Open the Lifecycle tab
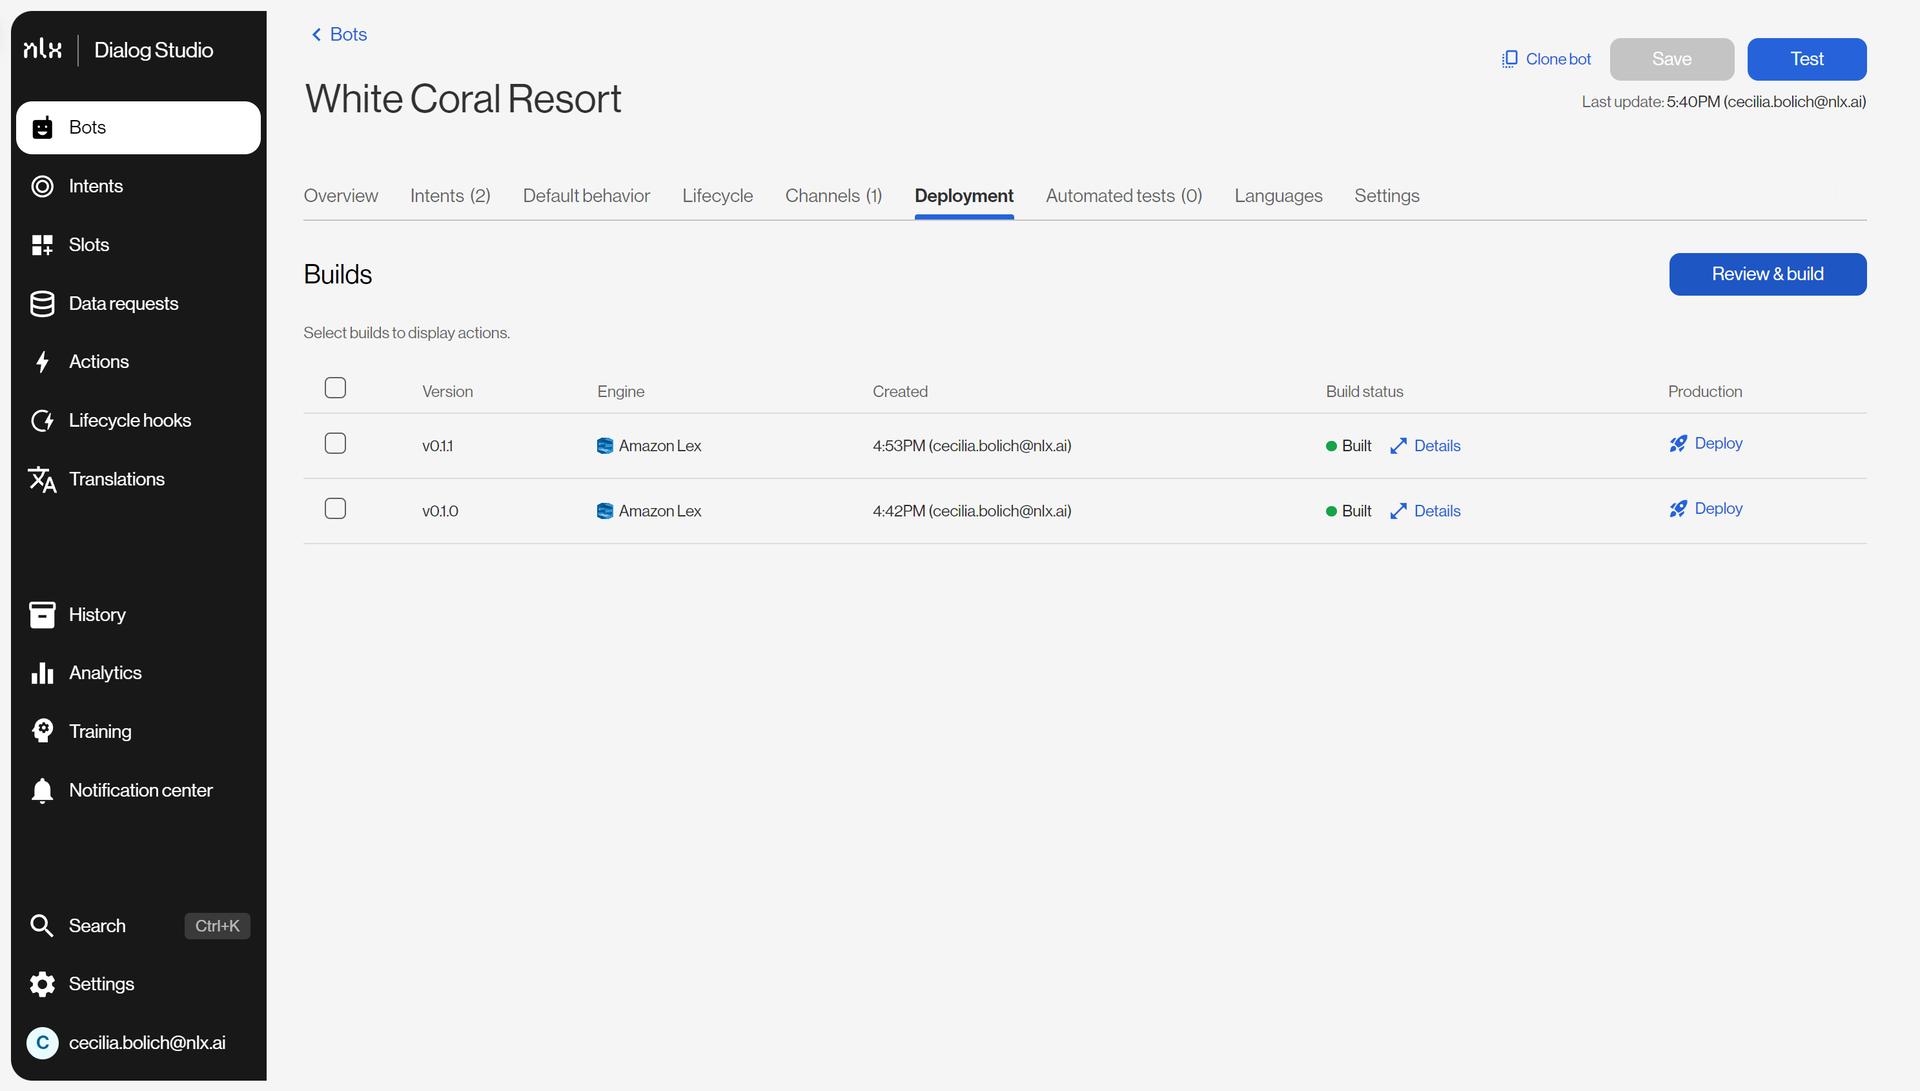Image resolution: width=1920 pixels, height=1091 pixels. 717,196
